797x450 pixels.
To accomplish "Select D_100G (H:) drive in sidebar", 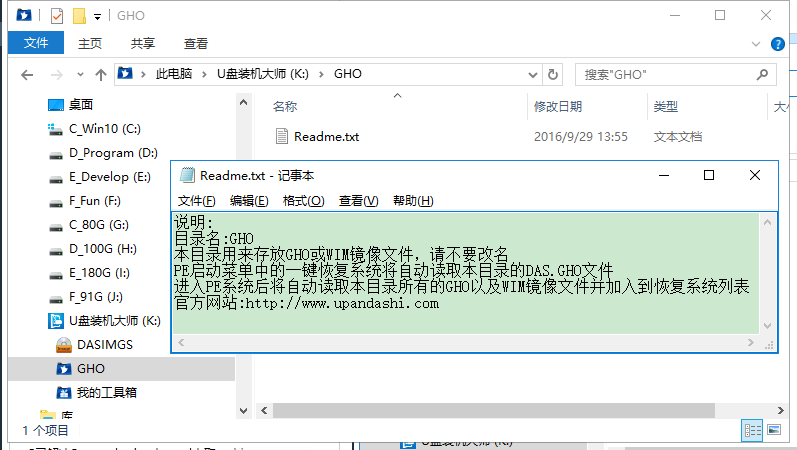I will tap(103, 249).
